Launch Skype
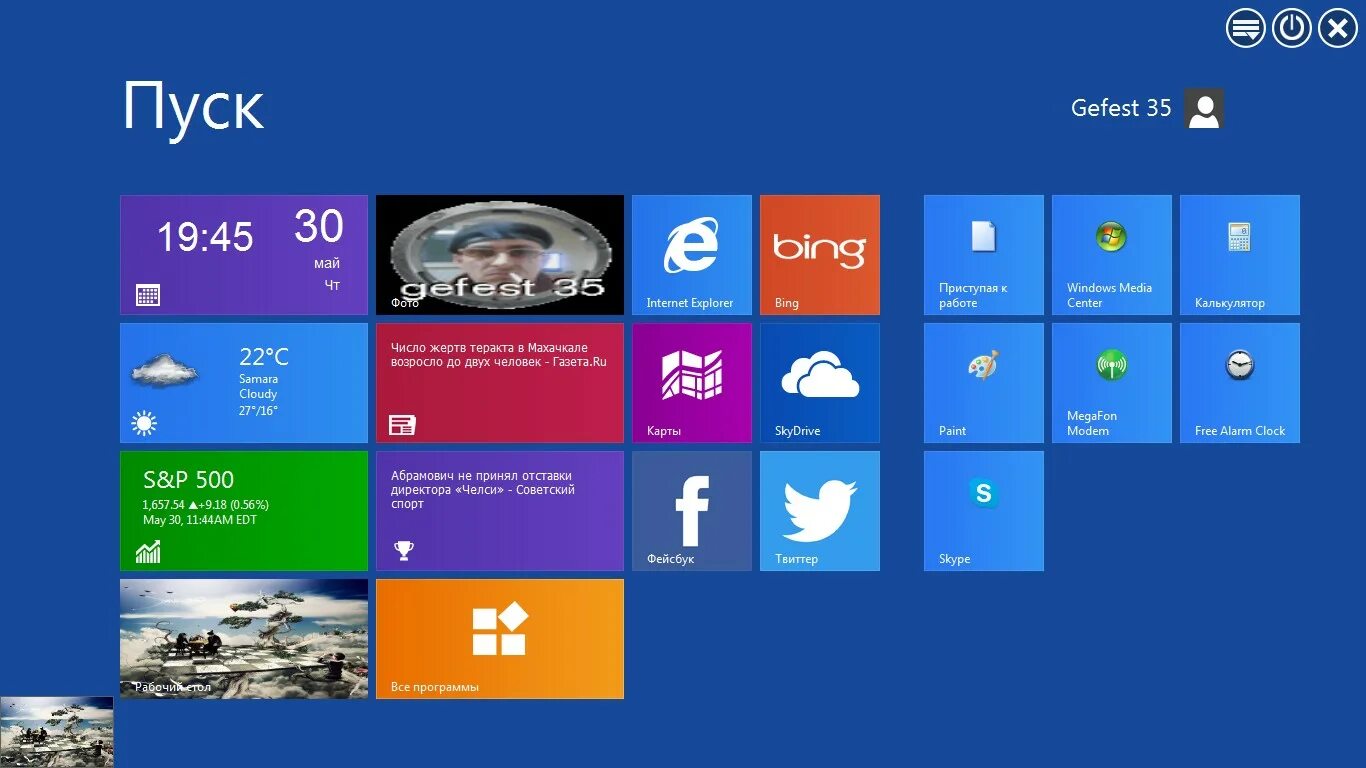1366x768 pixels. 983,510
